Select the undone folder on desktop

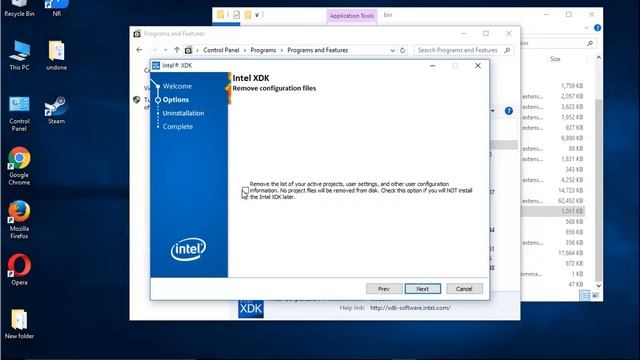click(57, 56)
